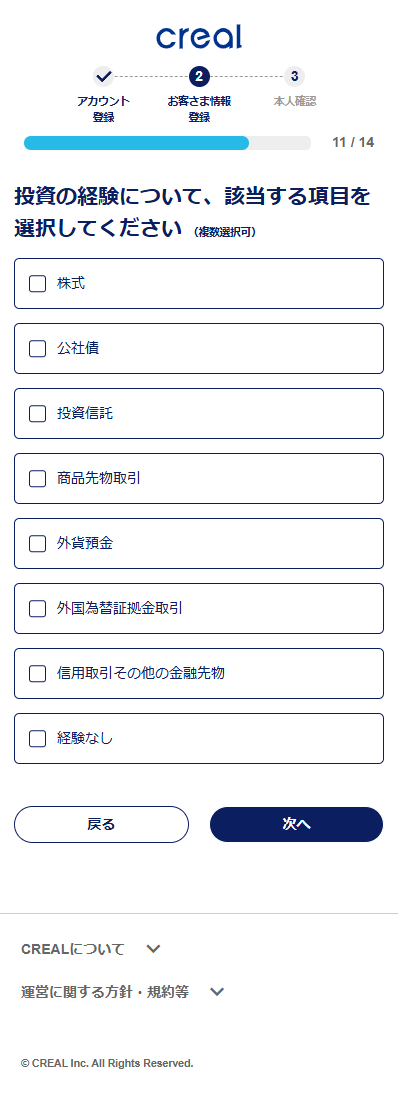Go back with the 戻る button
This screenshot has width=398, height=1107.
pos(102,825)
